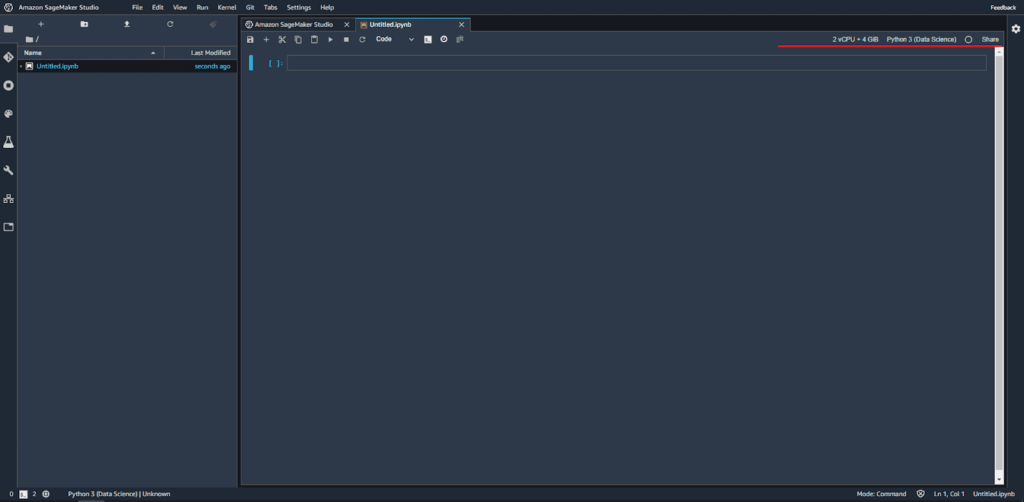Upload files using the upload icon

coord(127,24)
